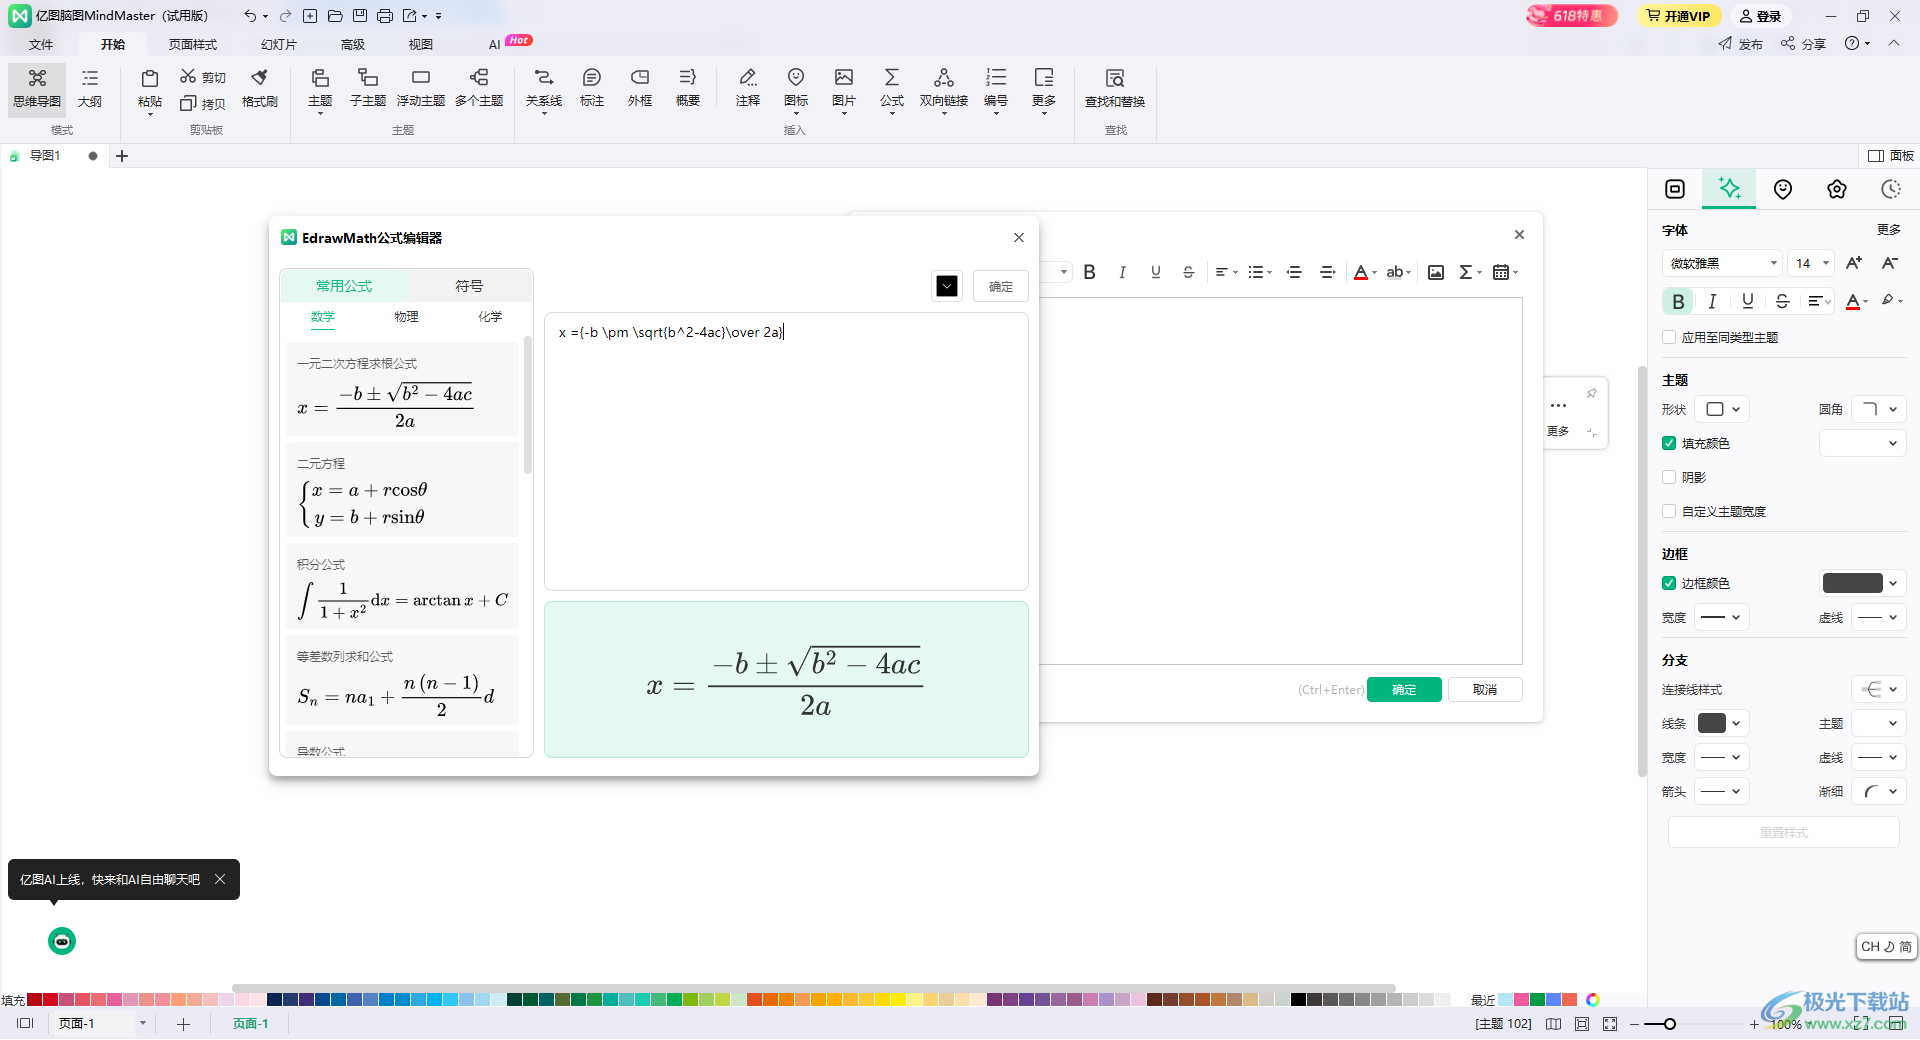Select the 浮动主题 floating topic icon
1920x1040 pixels.
(420, 88)
